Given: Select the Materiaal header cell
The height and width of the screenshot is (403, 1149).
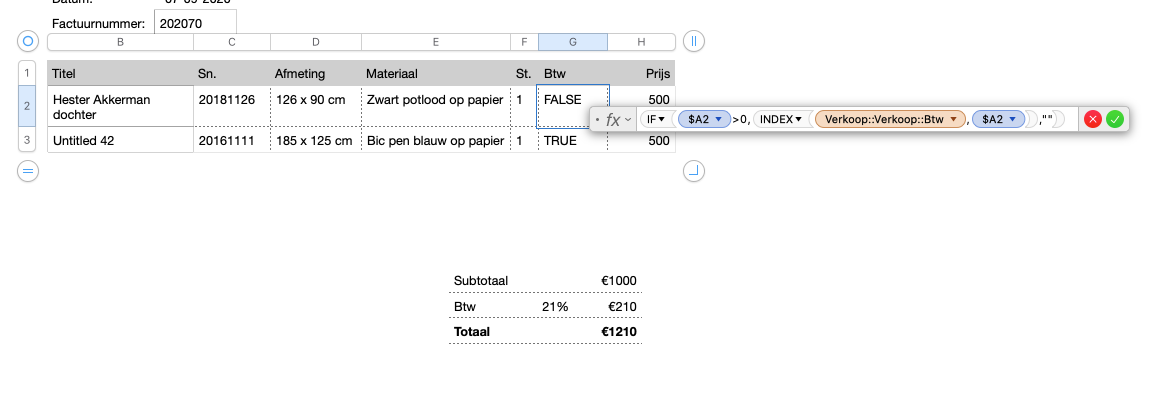Looking at the screenshot, I should coord(435,73).
